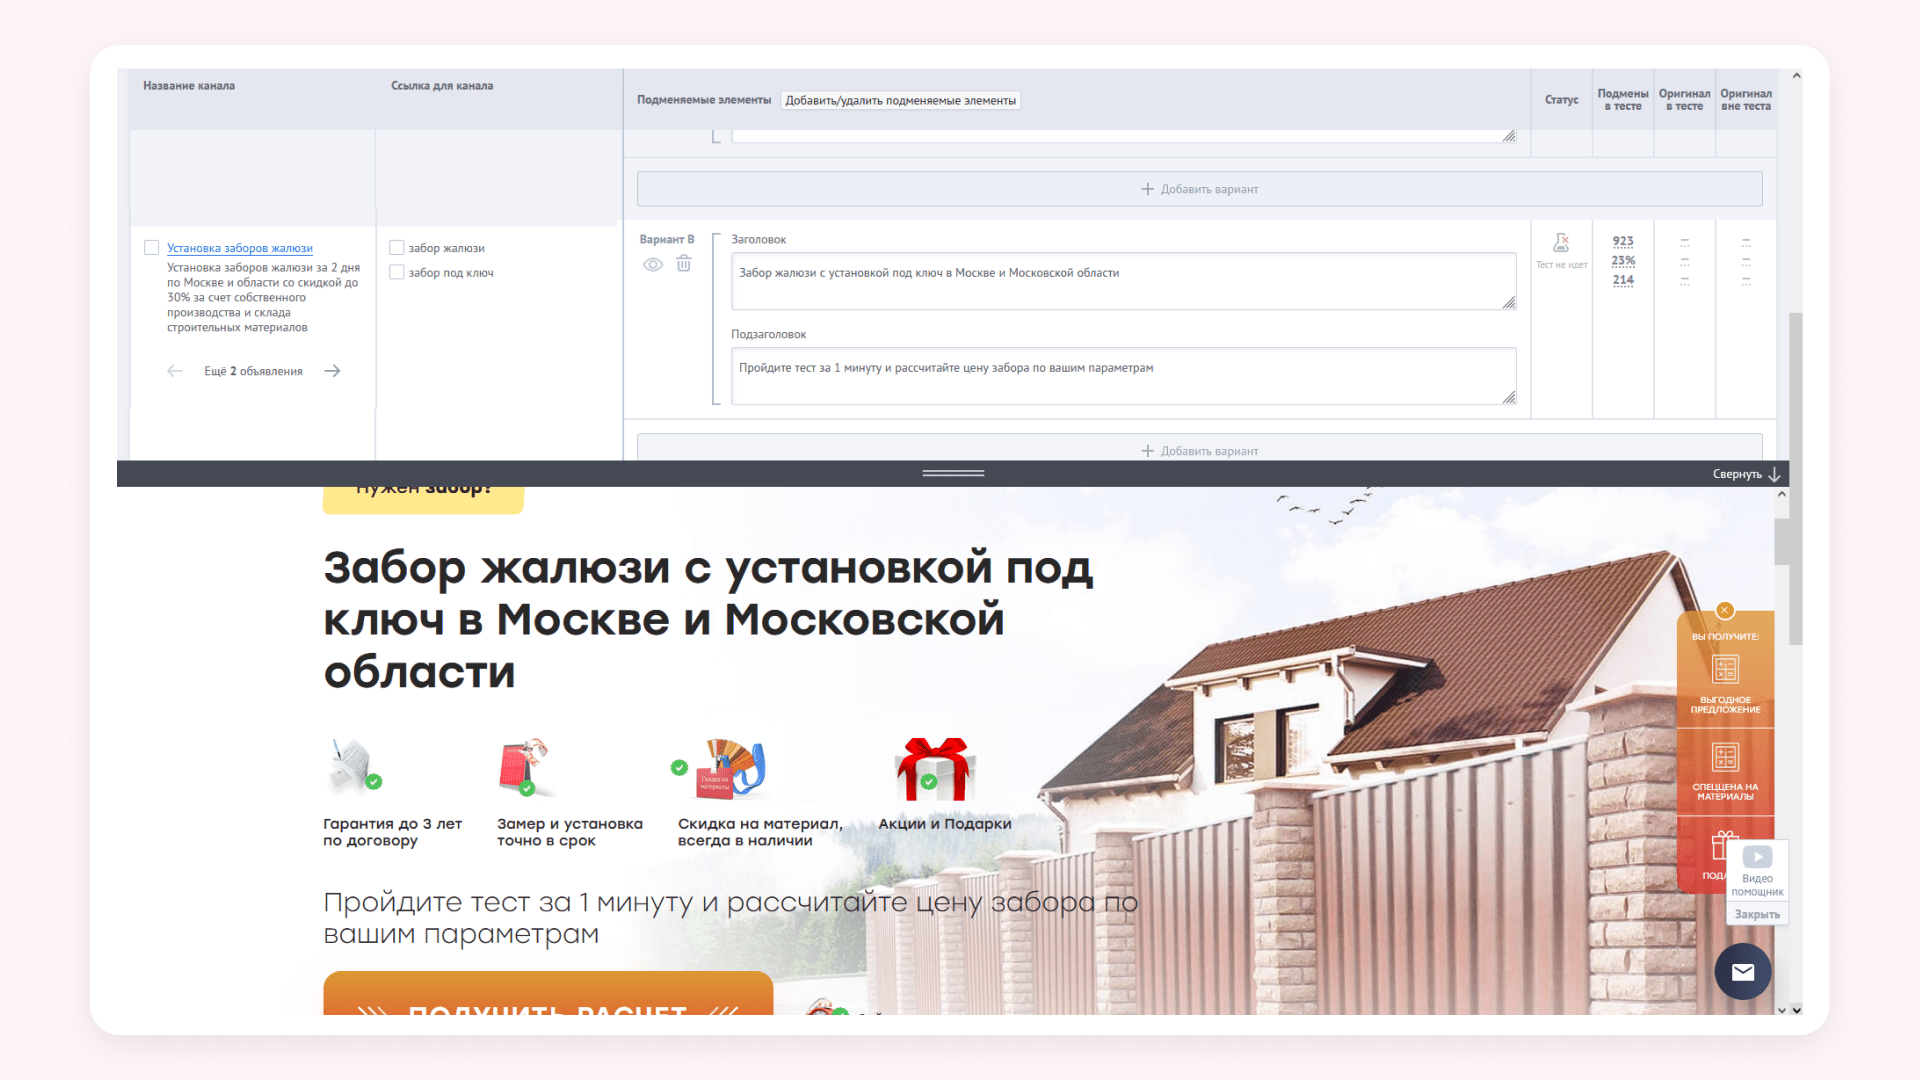Play the Видео помощник video icon
Viewport: 1920px width, 1080px height.
(x=1757, y=857)
